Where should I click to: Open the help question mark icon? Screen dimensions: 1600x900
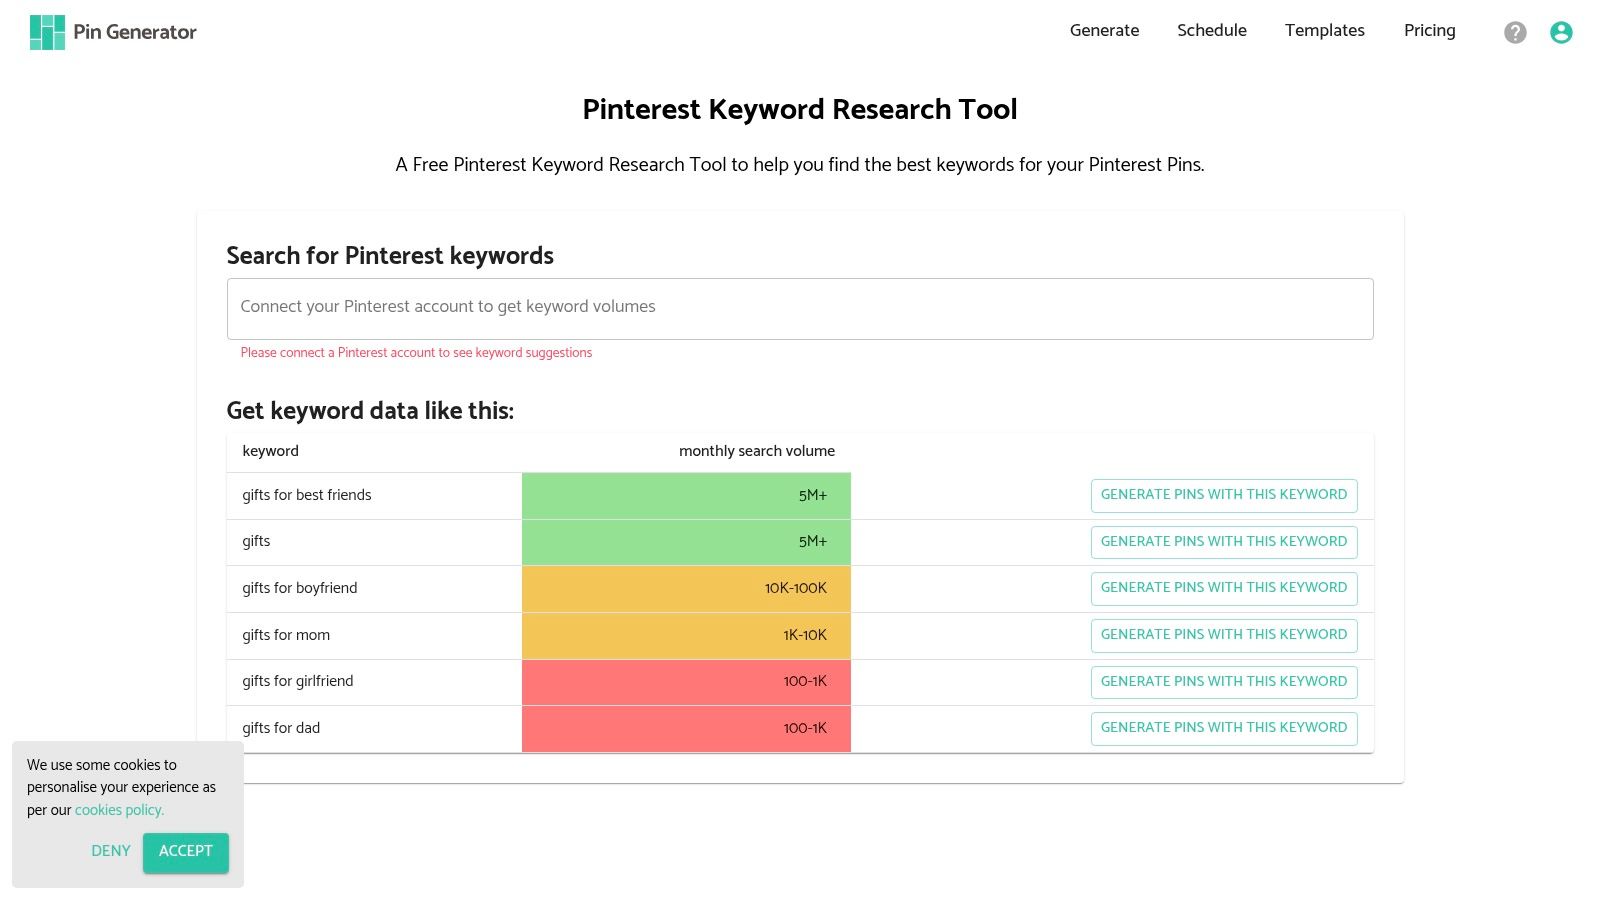pos(1515,32)
